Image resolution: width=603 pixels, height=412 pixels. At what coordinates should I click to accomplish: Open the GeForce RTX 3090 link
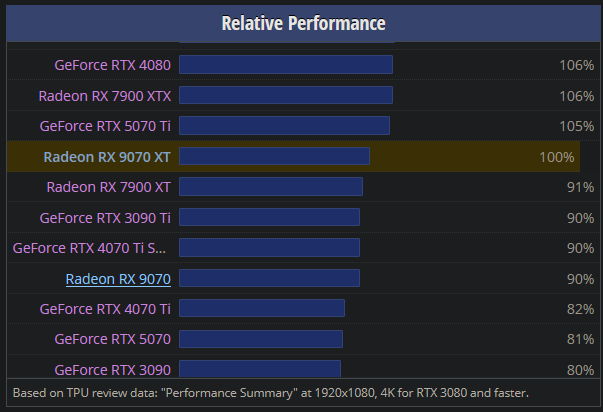click(x=113, y=370)
